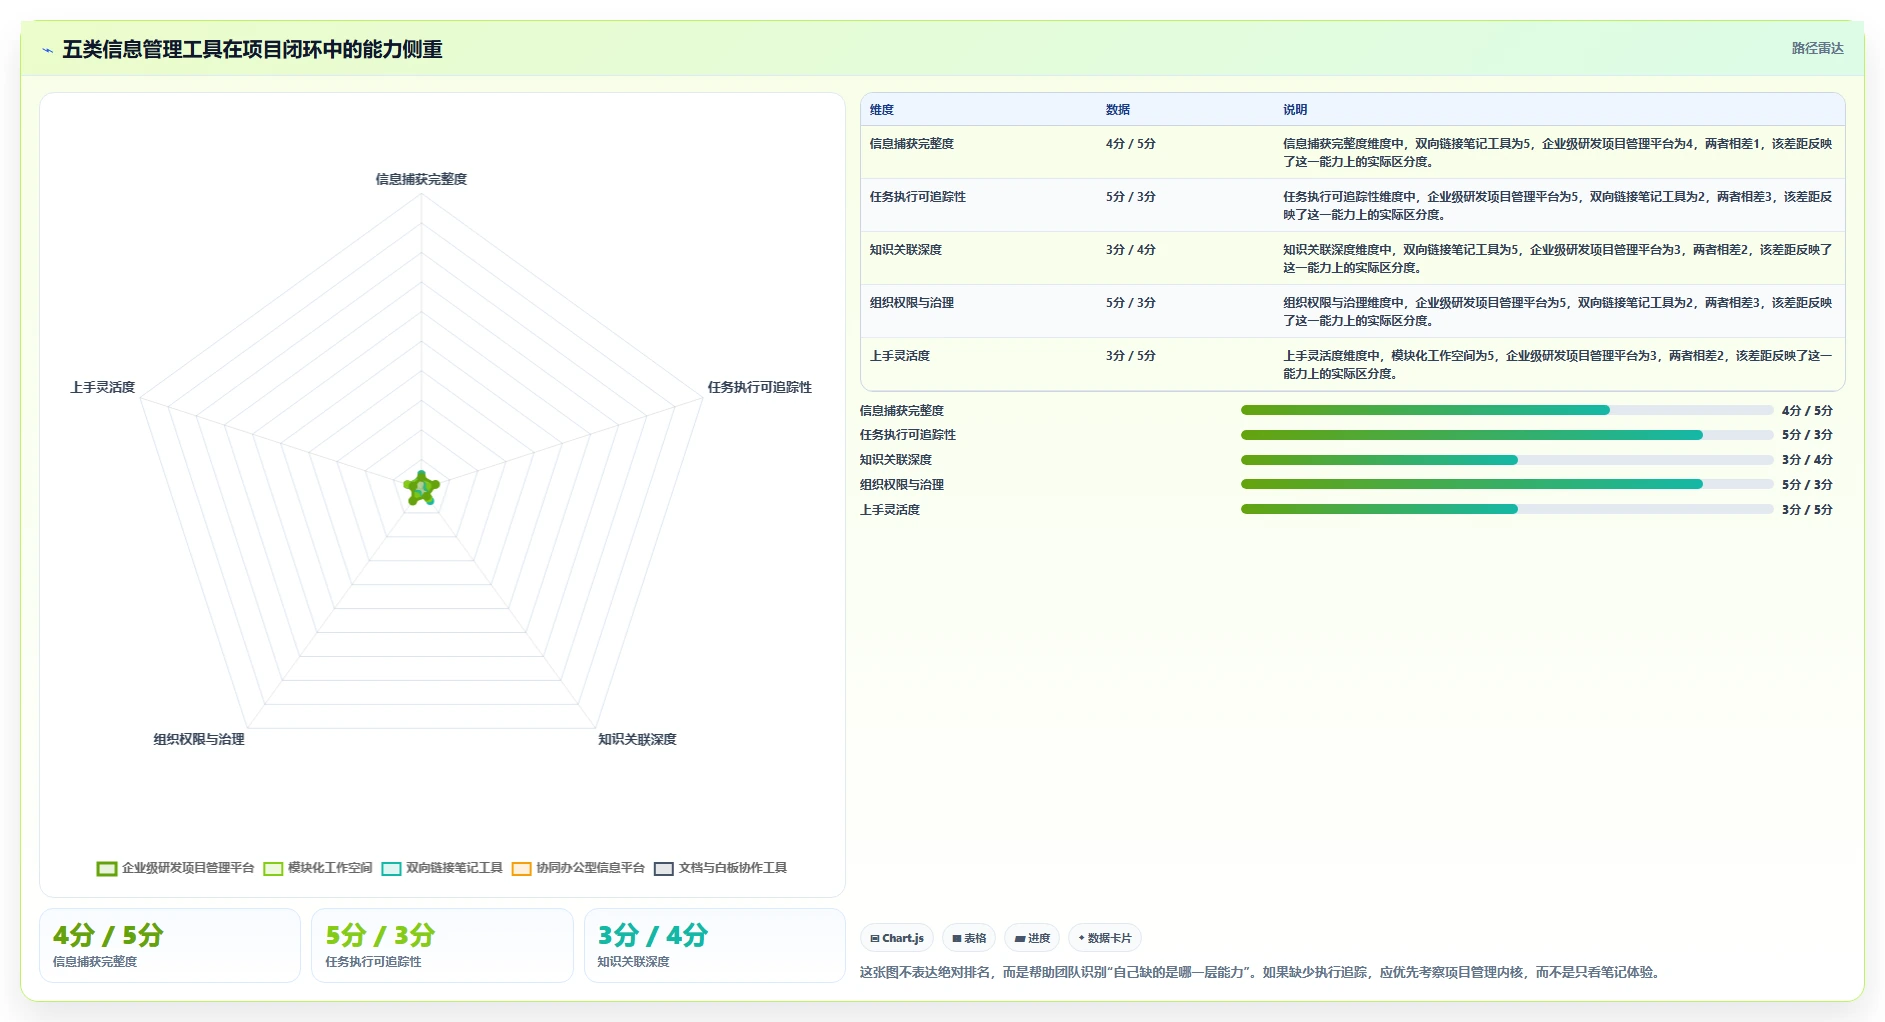Image resolution: width=1885 pixels, height=1022 pixels.
Task: Click the 3分 / 5分 value beside 上手灵活度 bar
Action: (x=1807, y=510)
